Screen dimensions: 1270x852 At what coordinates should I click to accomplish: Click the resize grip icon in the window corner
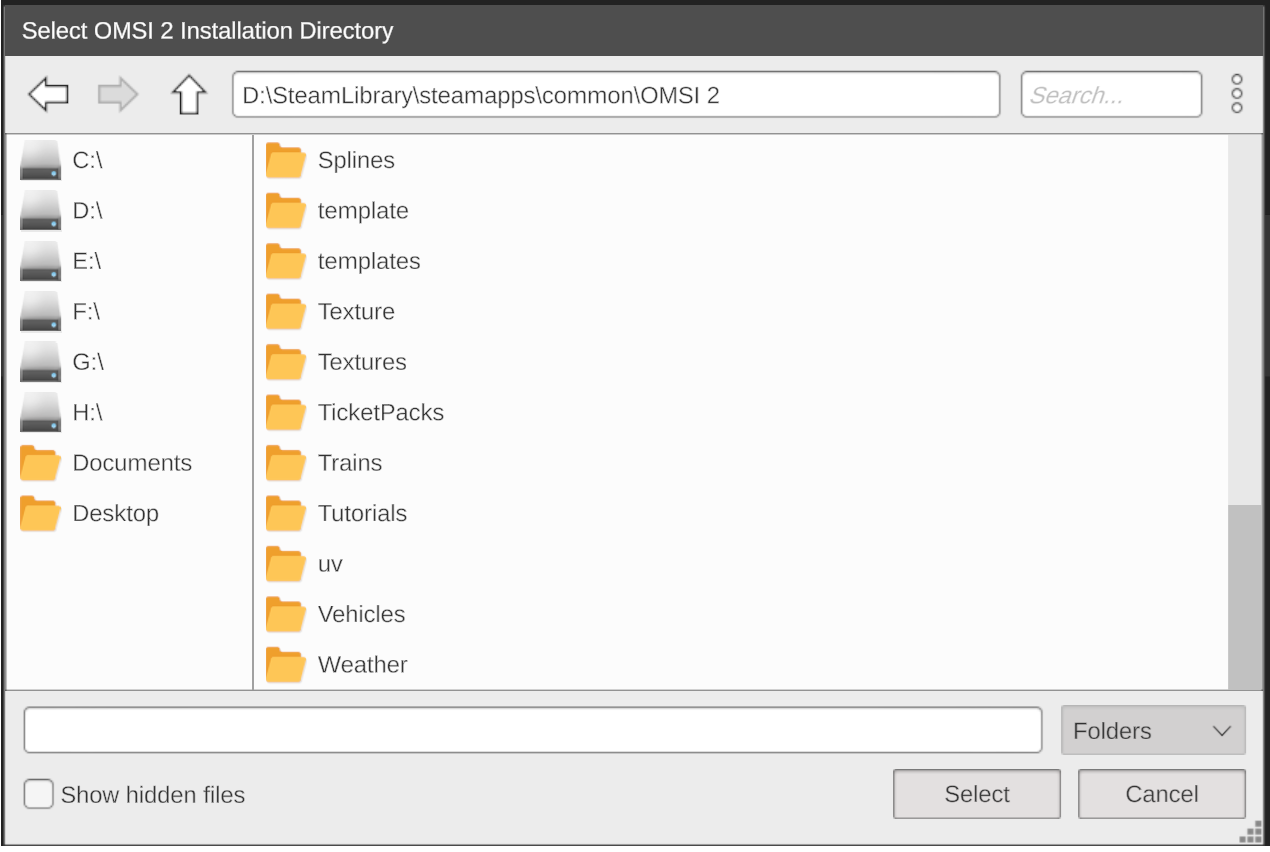[x=1250, y=833]
